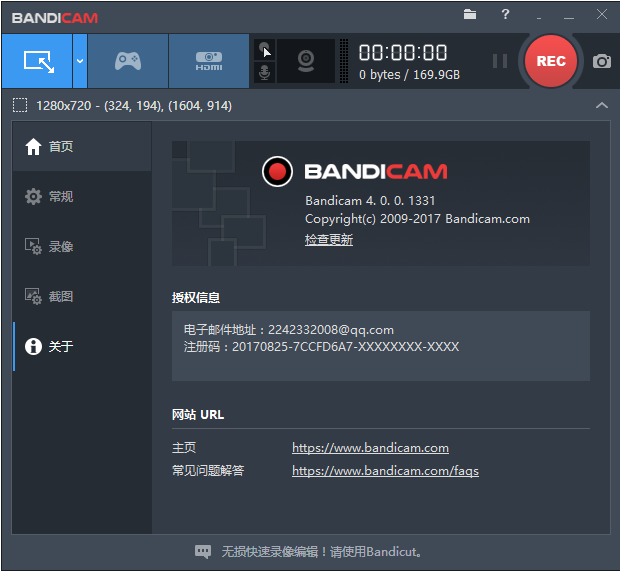Toggle microphone recording

click(x=265, y=73)
